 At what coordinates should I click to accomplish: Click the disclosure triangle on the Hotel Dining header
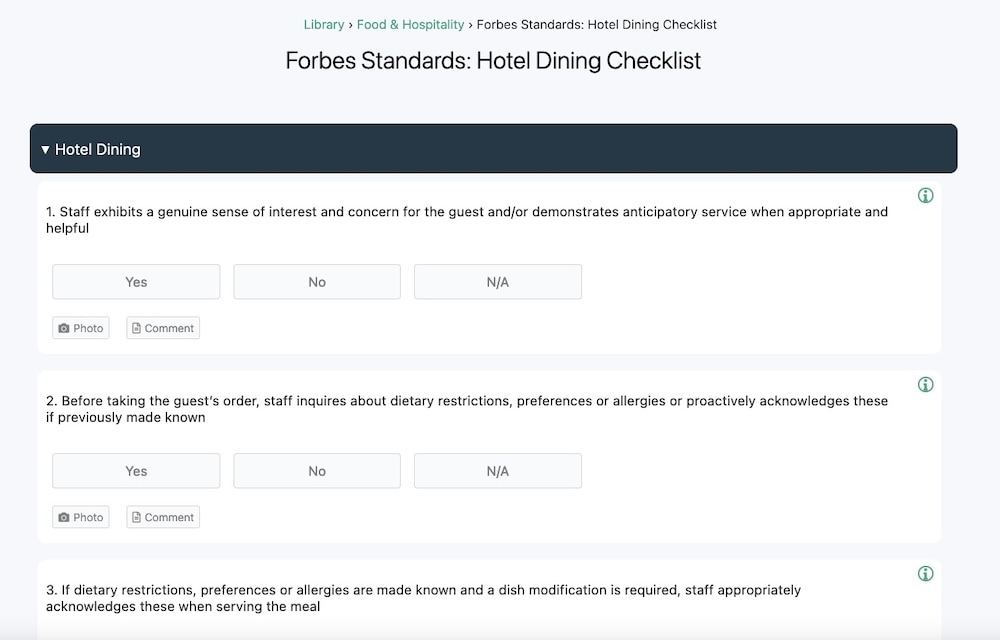(x=45, y=148)
